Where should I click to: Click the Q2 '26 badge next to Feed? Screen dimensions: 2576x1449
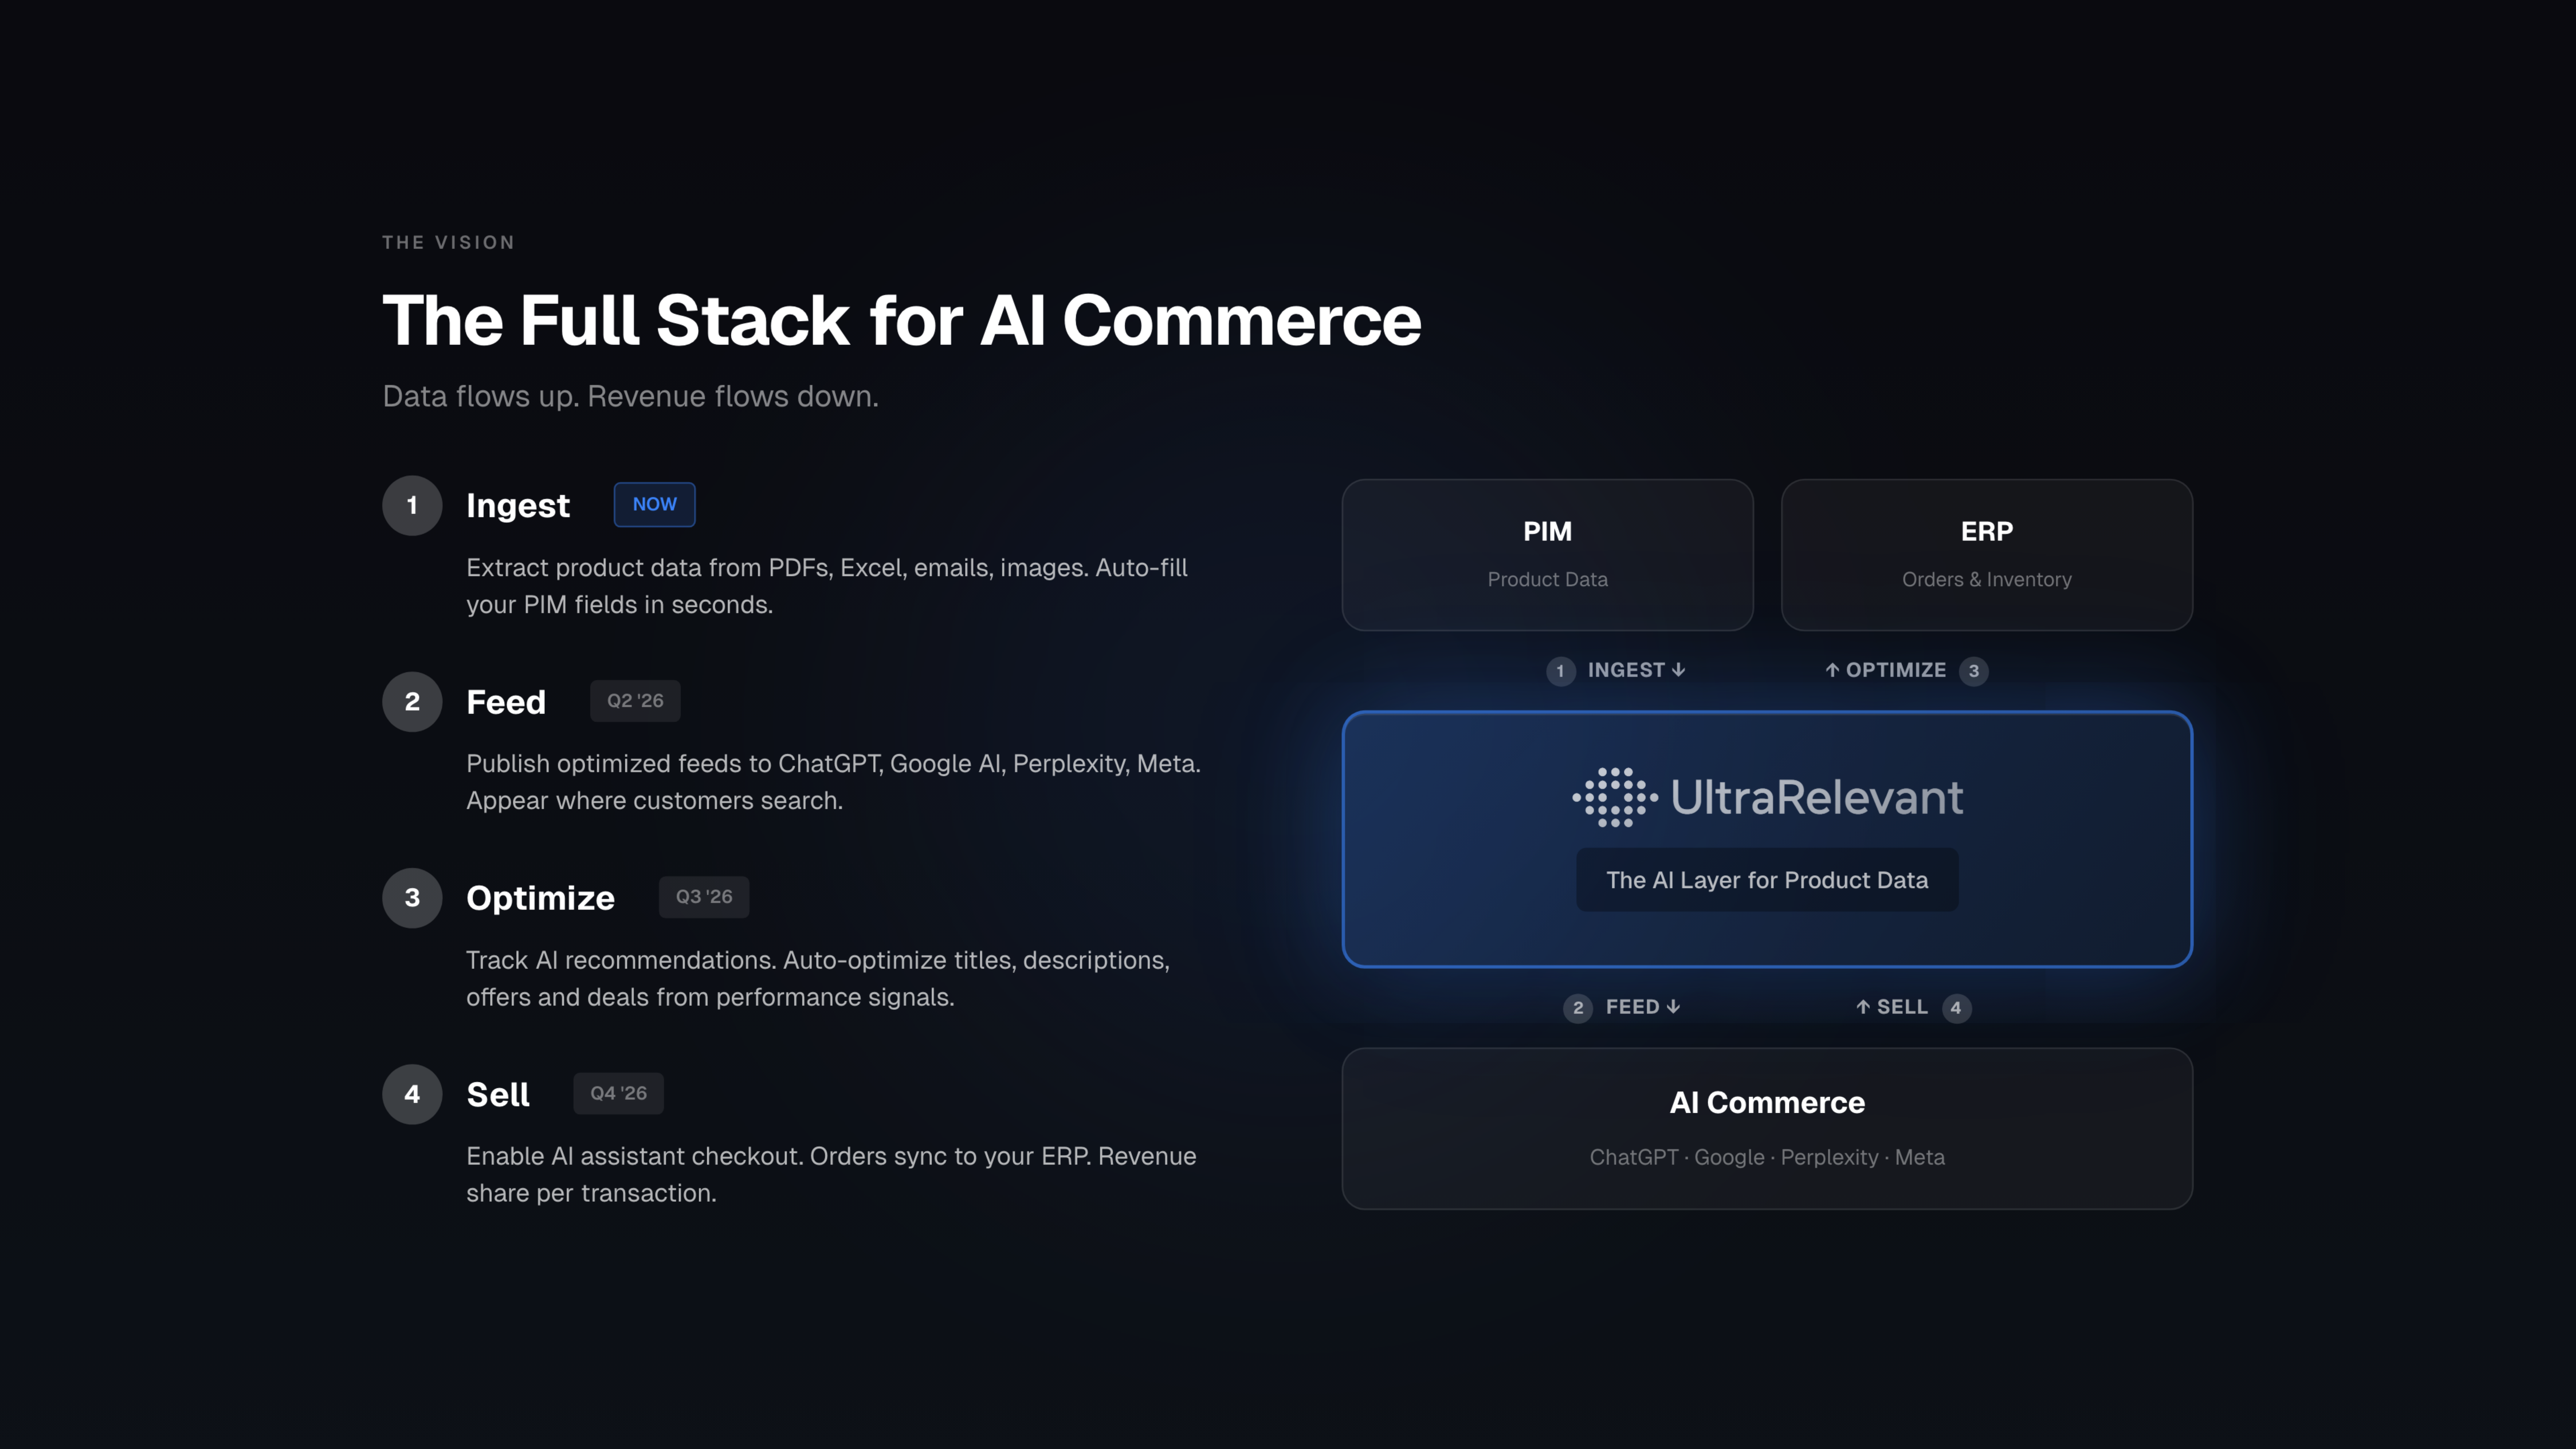(635, 701)
